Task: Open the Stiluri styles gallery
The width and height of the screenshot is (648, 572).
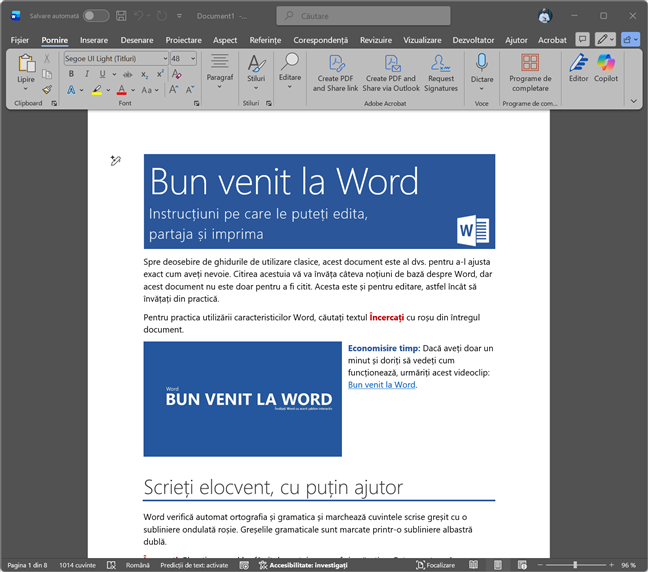Action: (x=256, y=72)
